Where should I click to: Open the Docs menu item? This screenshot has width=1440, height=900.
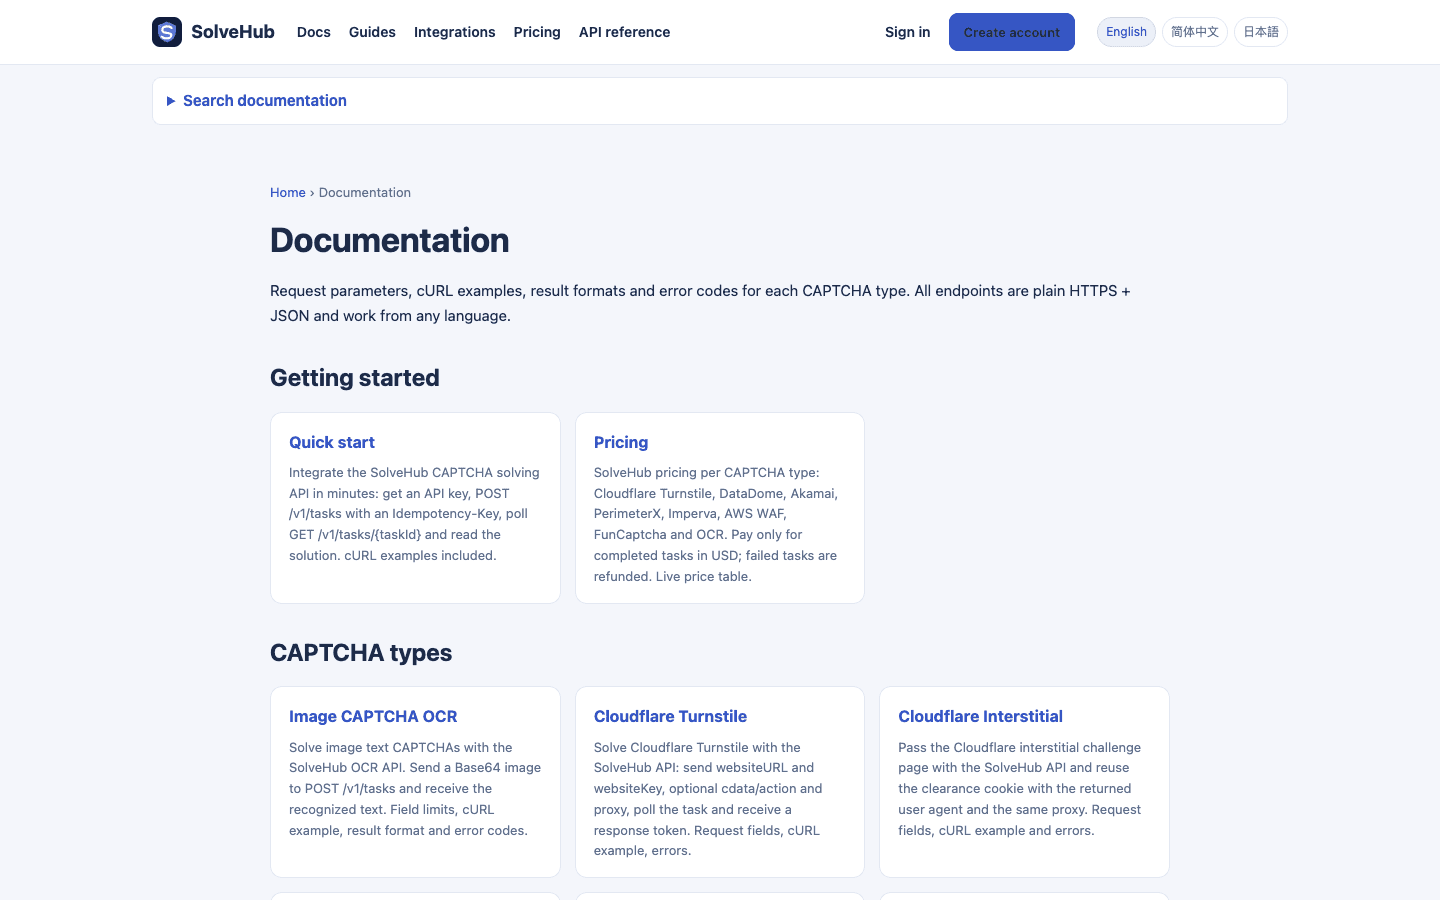coord(314,32)
